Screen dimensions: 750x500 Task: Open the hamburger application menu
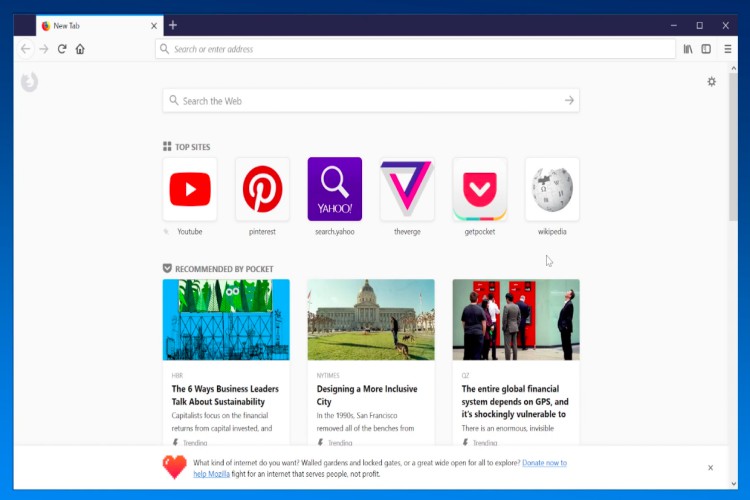(x=728, y=49)
